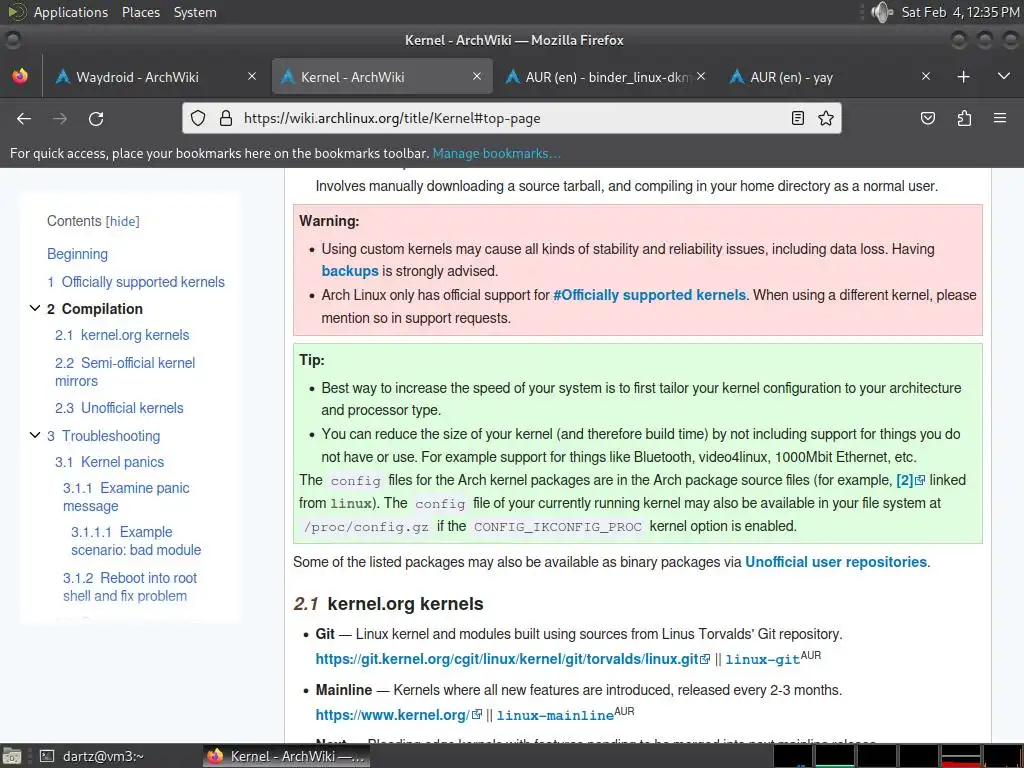Viewport: 1024px width, 768px height.
Task: Go to Officially supported kernels section
Action: click(136, 282)
